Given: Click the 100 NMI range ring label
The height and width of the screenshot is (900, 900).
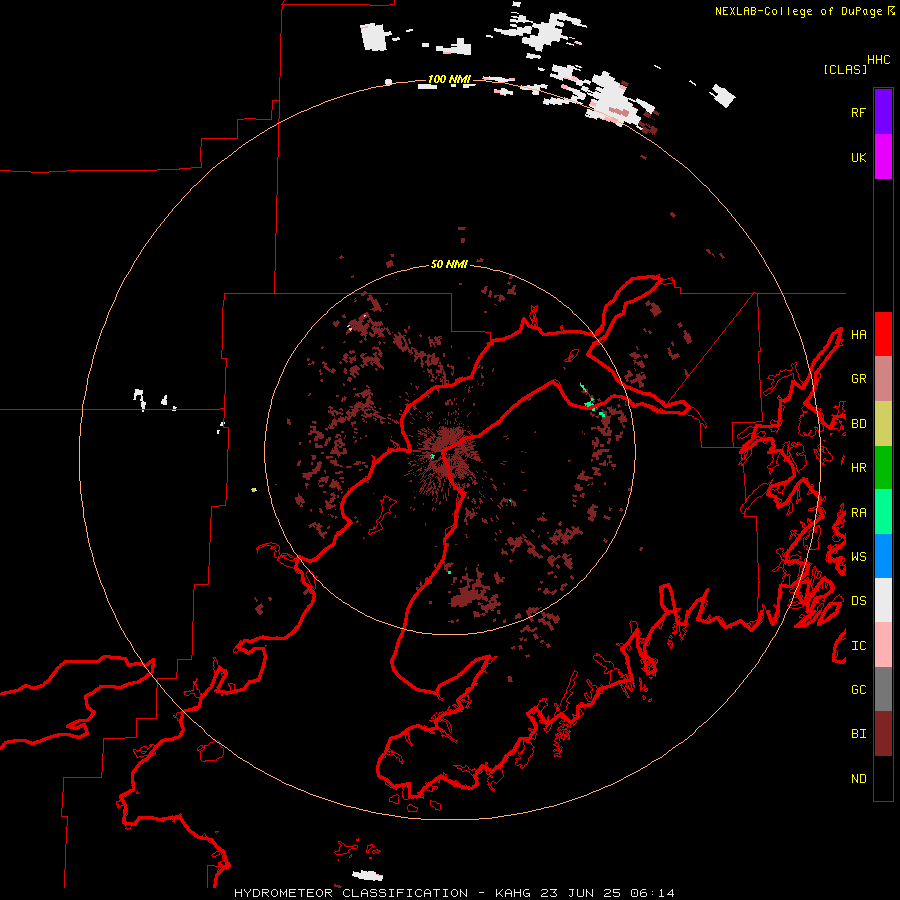Looking at the screenshot, I should (449, 79).
